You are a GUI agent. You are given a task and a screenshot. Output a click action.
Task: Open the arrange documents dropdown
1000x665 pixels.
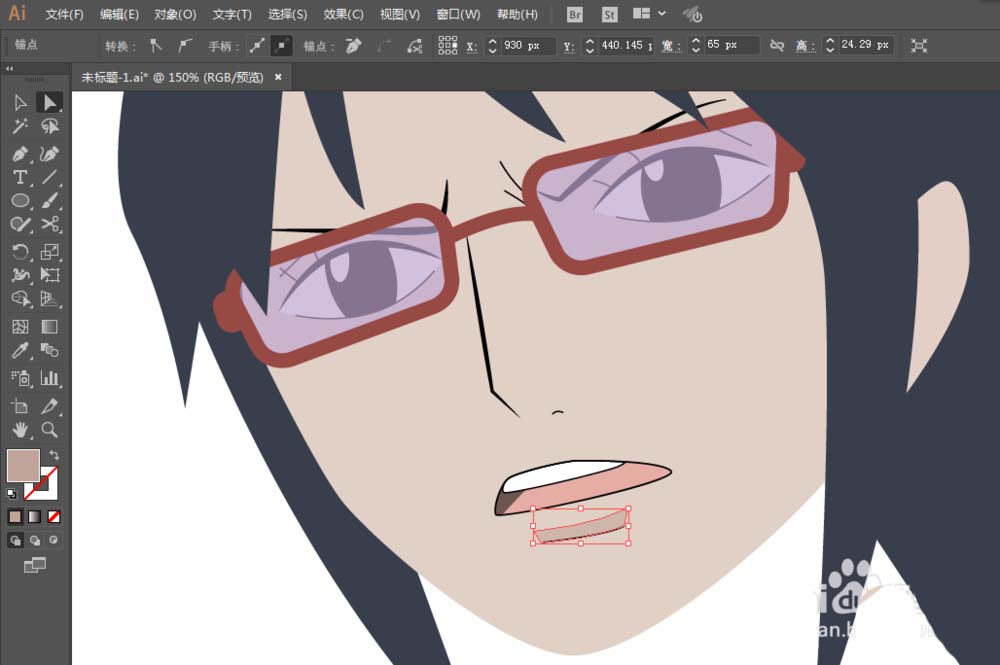tap(649, 13)
